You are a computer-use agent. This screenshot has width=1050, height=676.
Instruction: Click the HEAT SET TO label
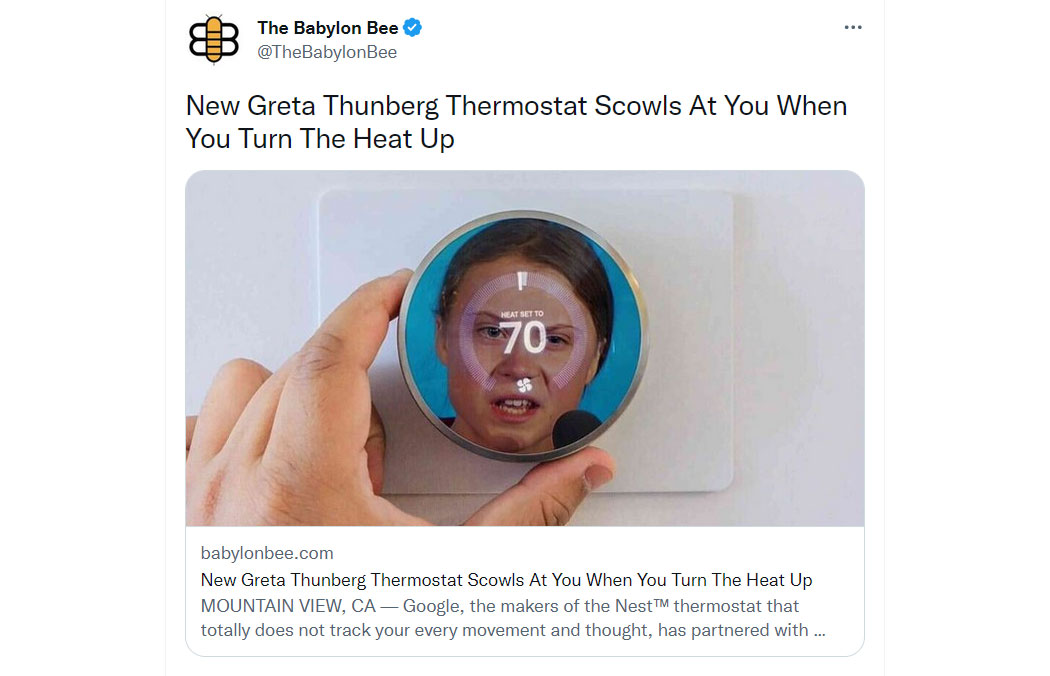522,314
